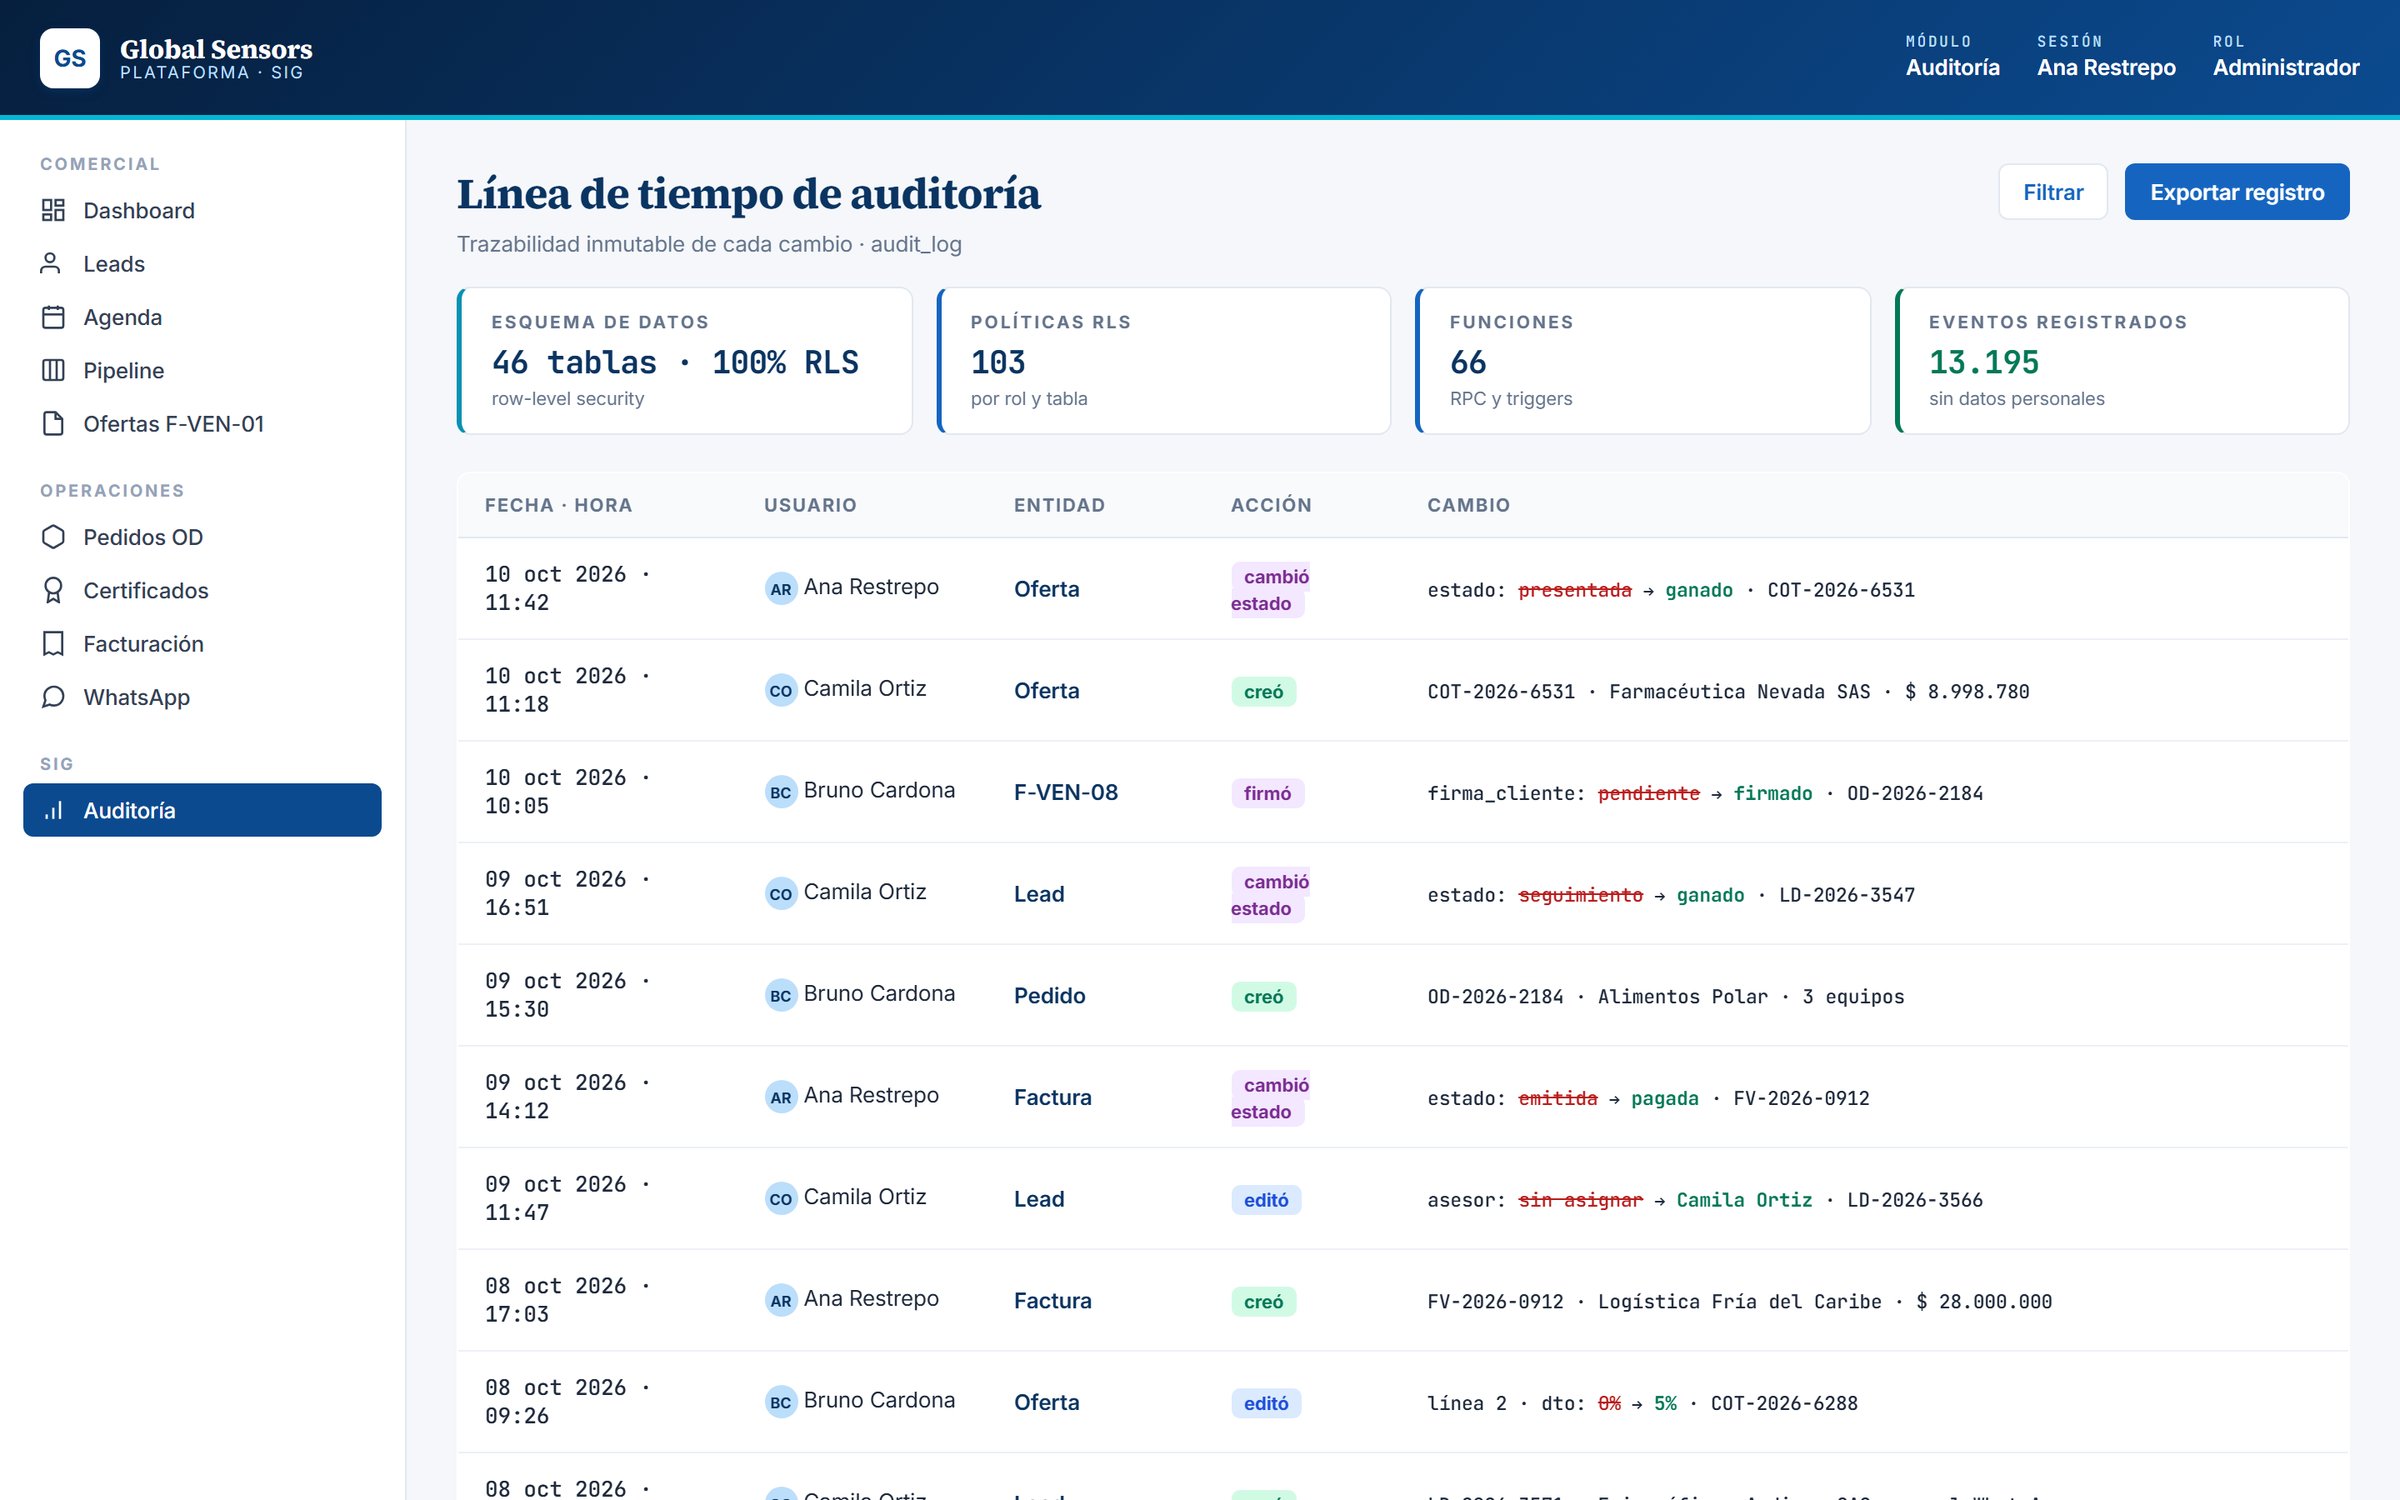Click 'creó' badge in the 17:03 row
This screenshot has width=2400, height=1500.
click(x=1263, y=1301)
